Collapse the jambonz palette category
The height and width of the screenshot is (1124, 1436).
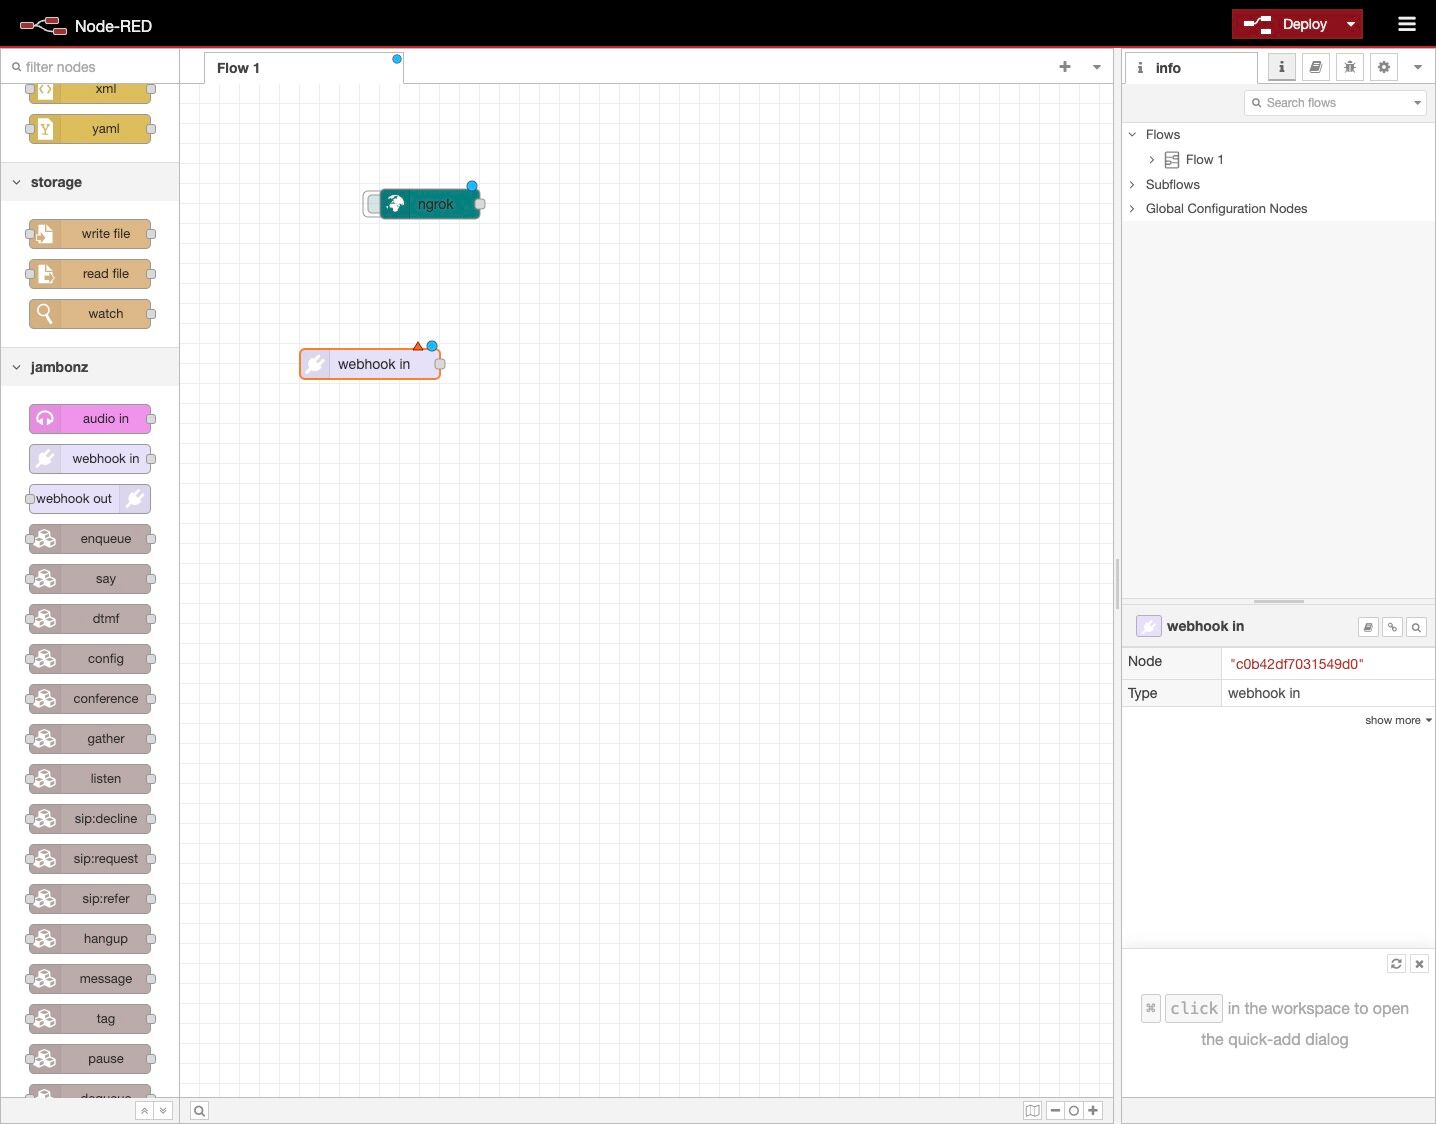(90, 367)
